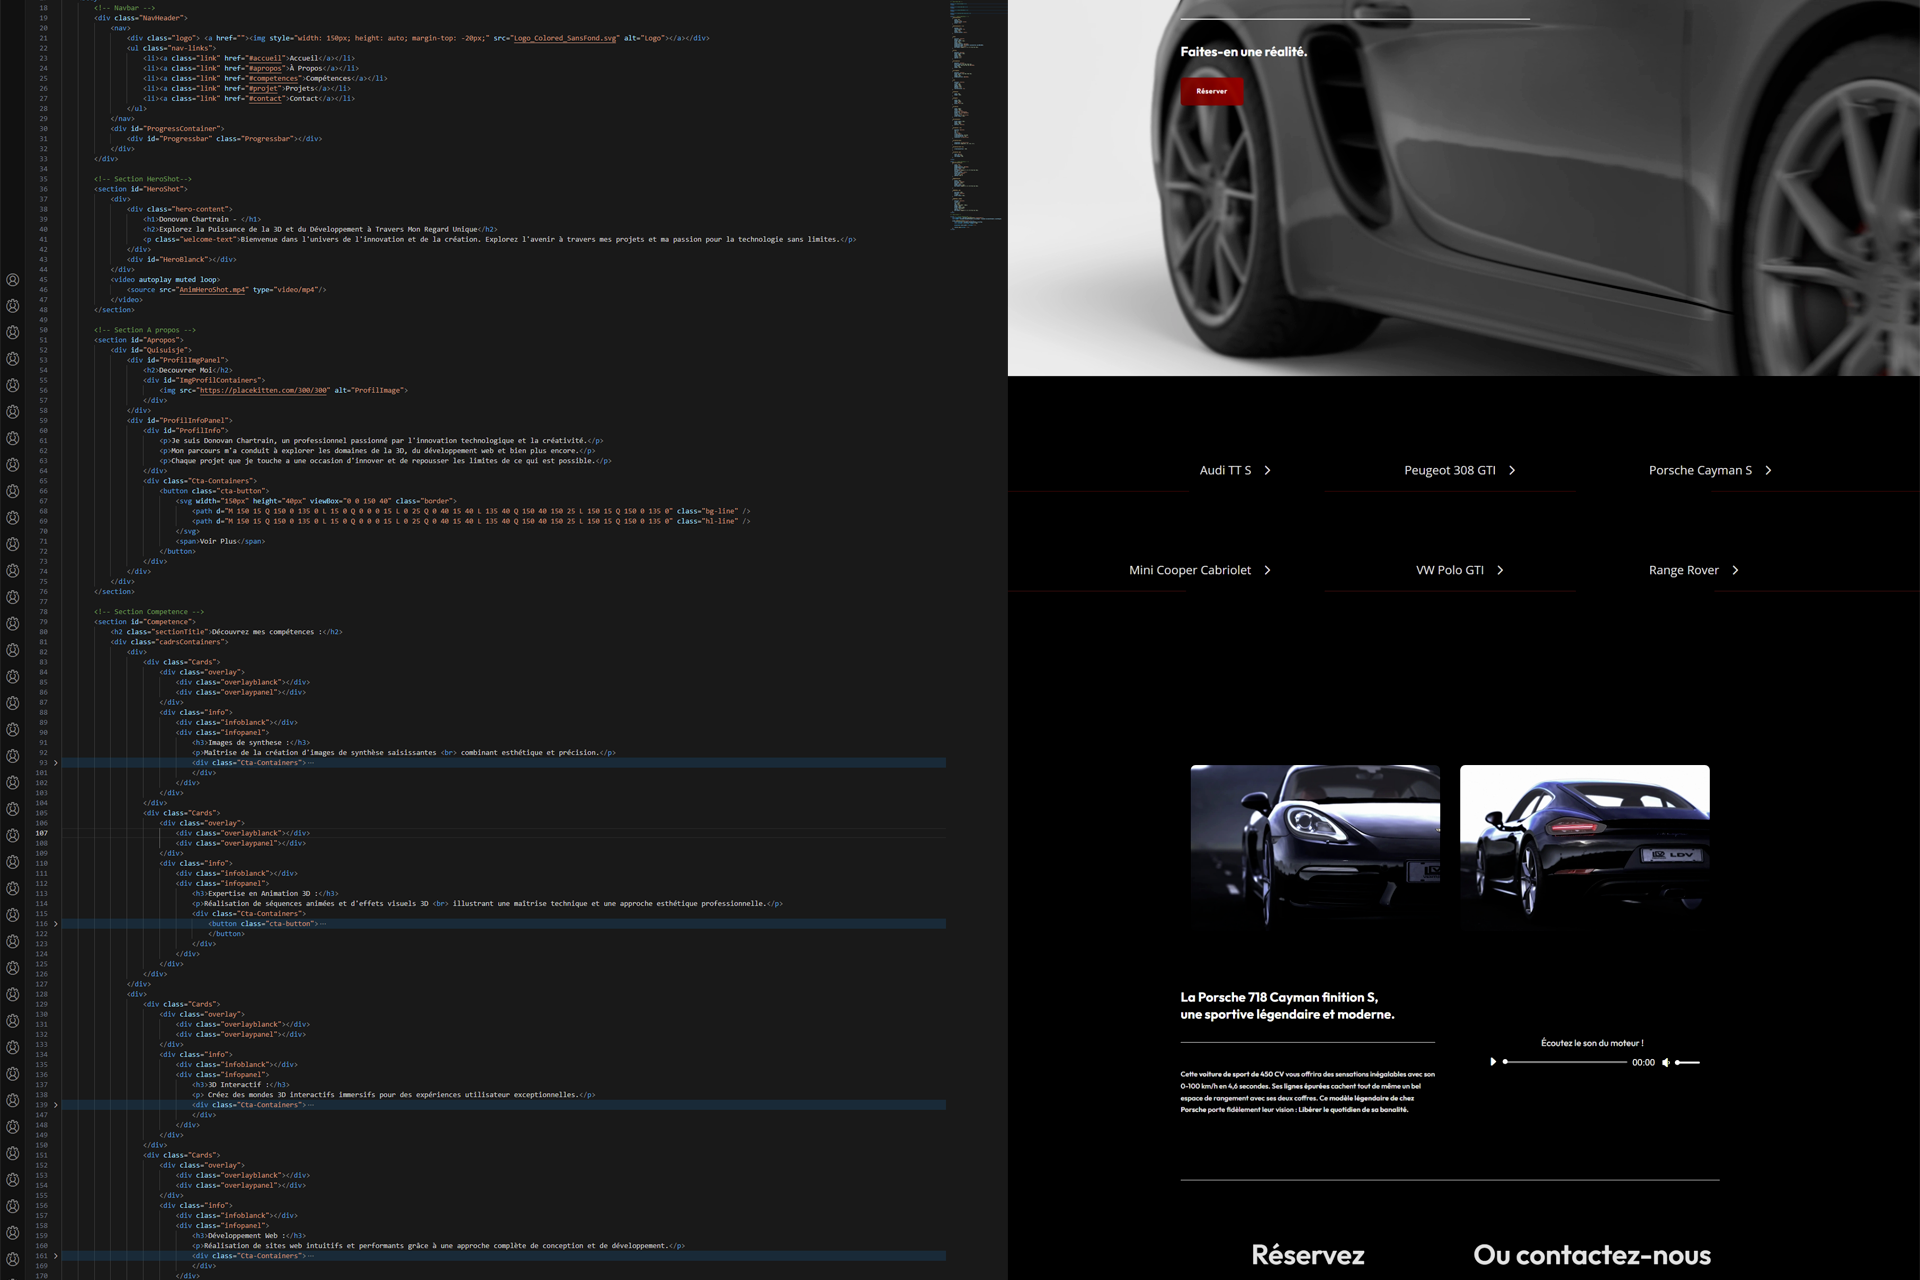Click the "Développement Web" h3 line
This screenshot has width=1920, height=1280.
pos(249,1236)
